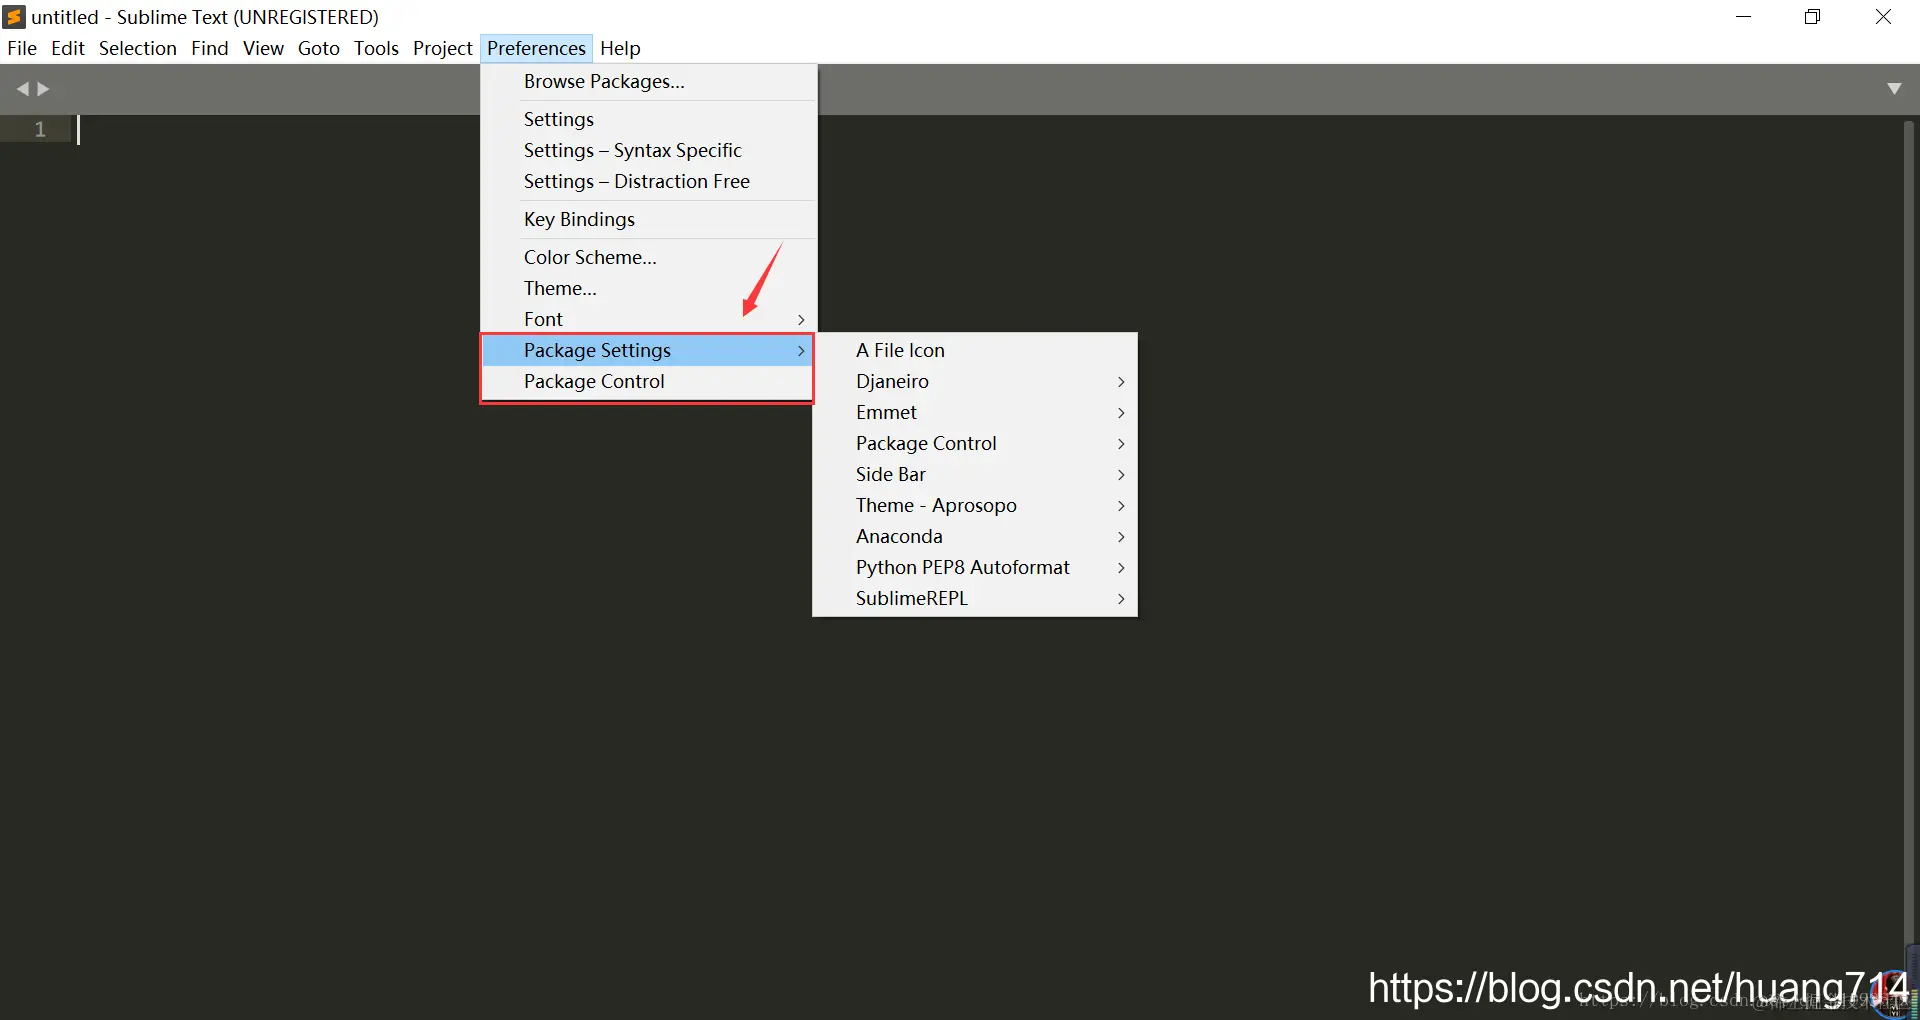The width and height of the screenshot is (1920, 1020).
Task: Expand SublimeREPL package settings
Action: [x=975, y=598]
